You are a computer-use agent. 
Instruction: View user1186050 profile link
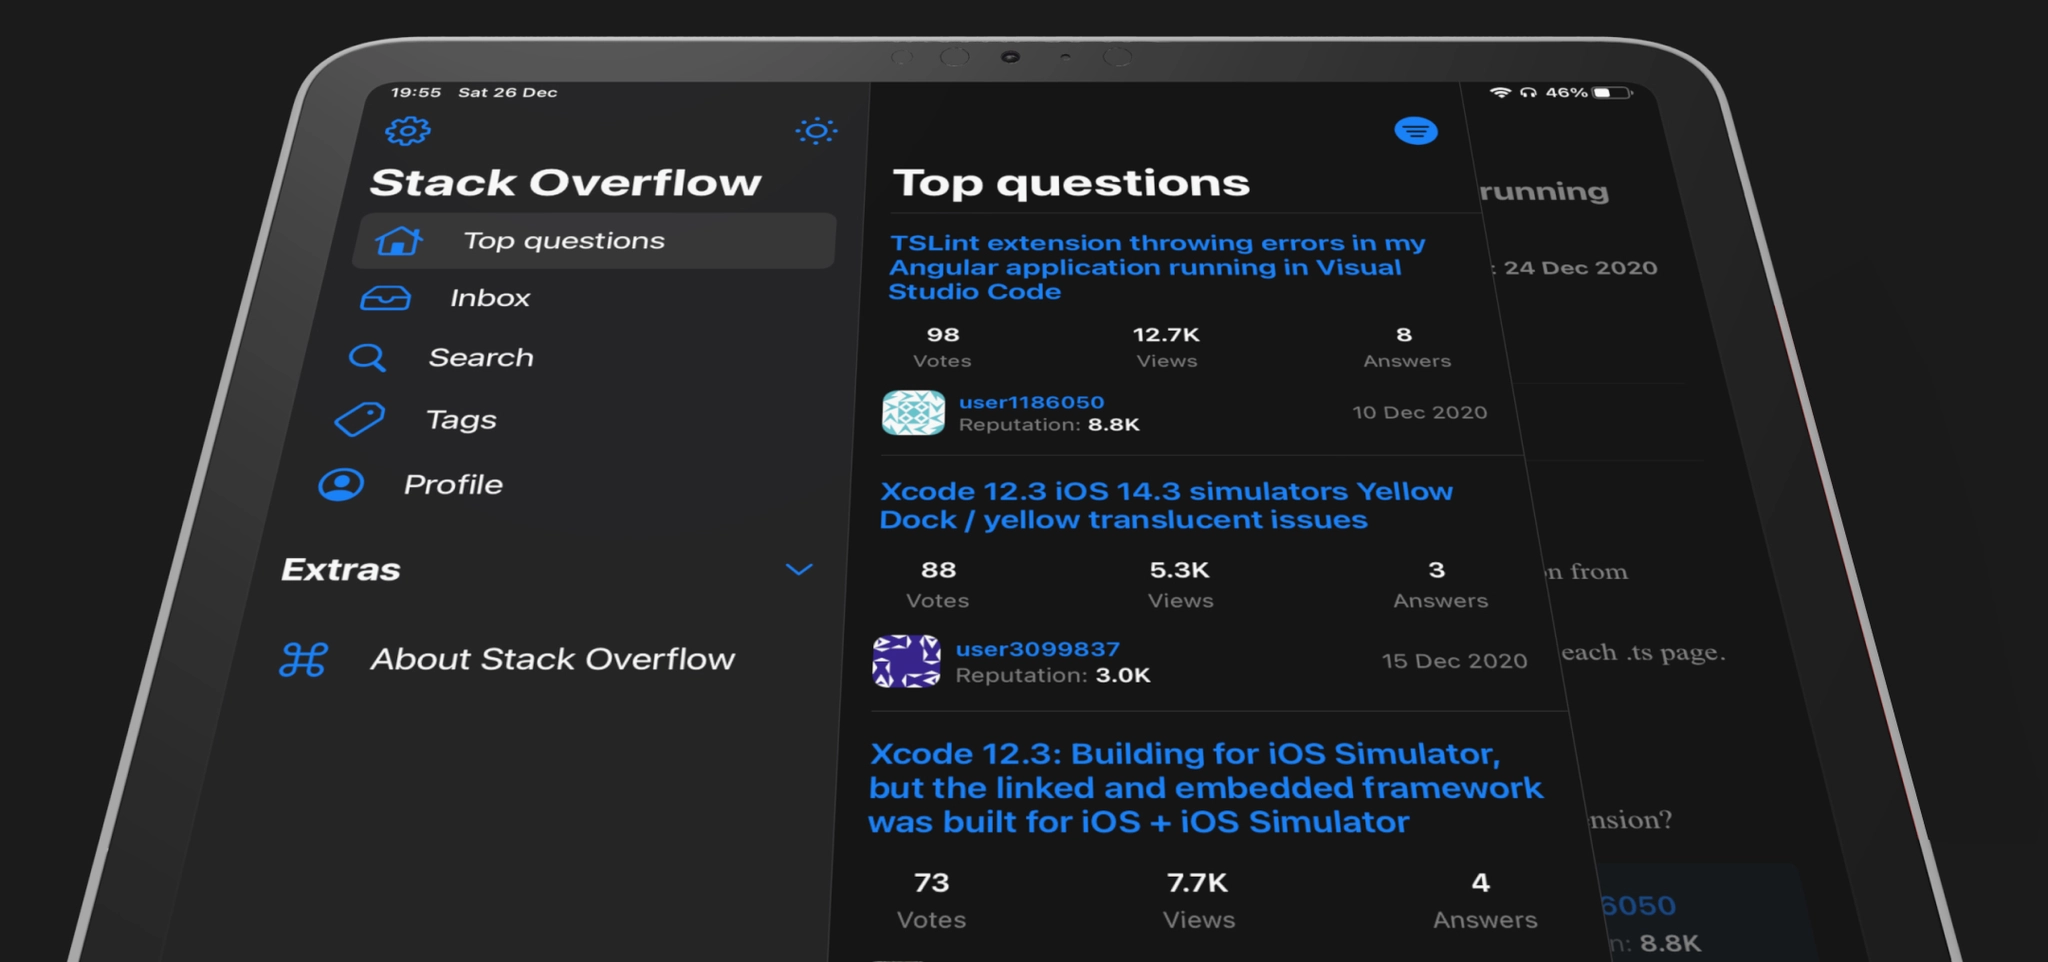pyautogui.click(x=1031, y=402)
